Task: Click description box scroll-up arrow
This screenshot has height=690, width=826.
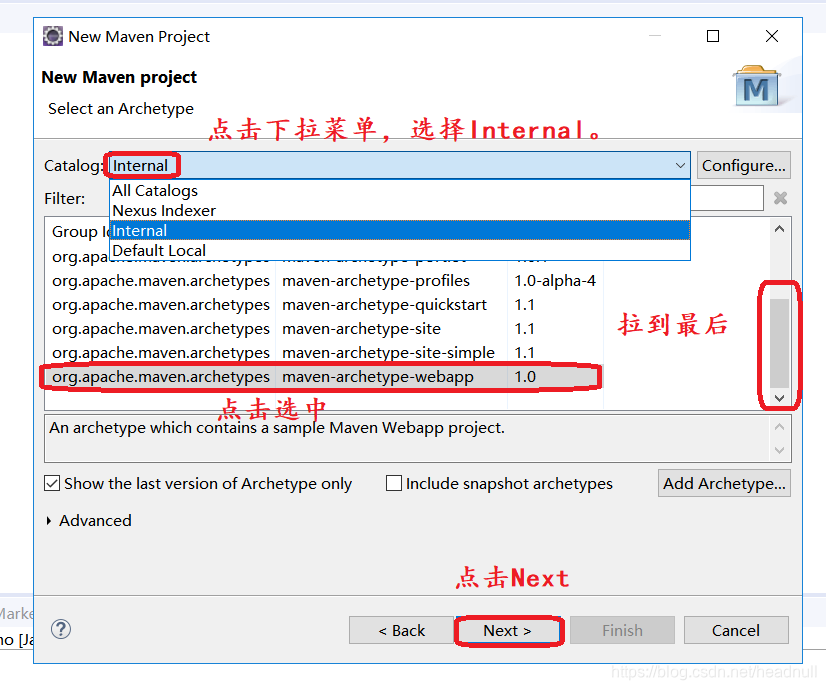Action: (x=780, y=427)
